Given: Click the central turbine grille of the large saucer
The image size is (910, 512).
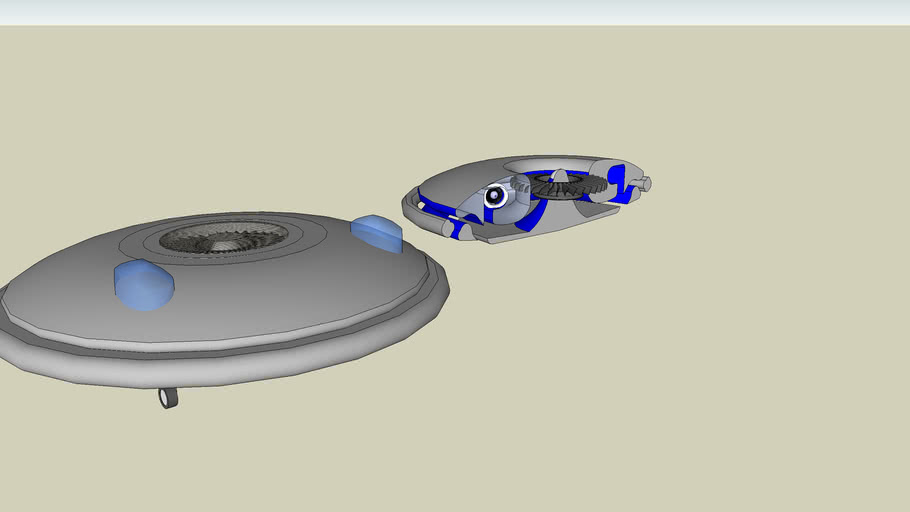Looking at the screenshot, I should coord(223,237).
